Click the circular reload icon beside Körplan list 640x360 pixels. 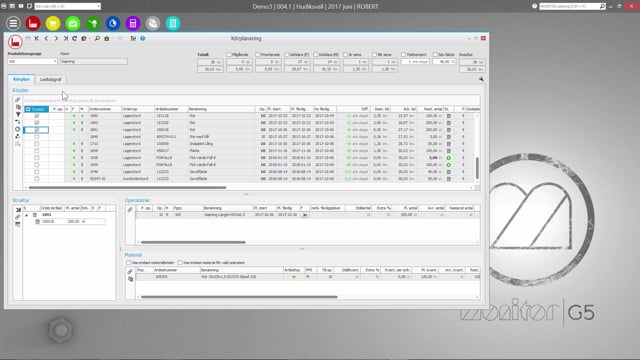pos(18,129)
